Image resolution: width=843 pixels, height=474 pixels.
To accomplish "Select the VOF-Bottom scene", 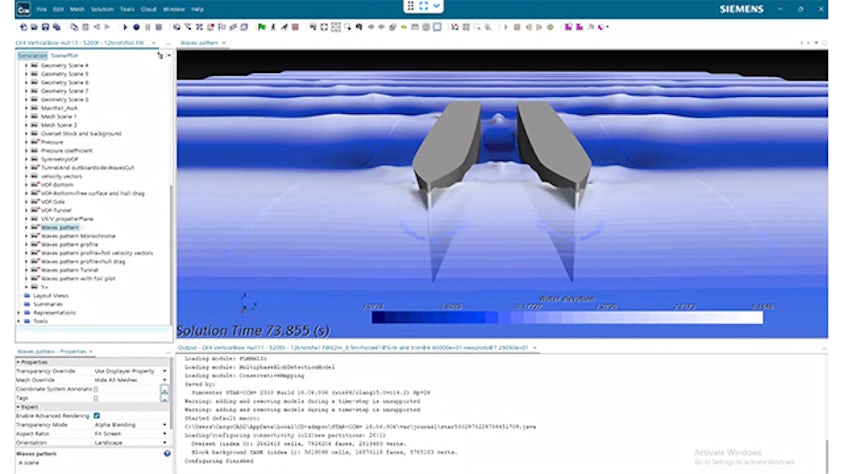I will pos(57,185).
